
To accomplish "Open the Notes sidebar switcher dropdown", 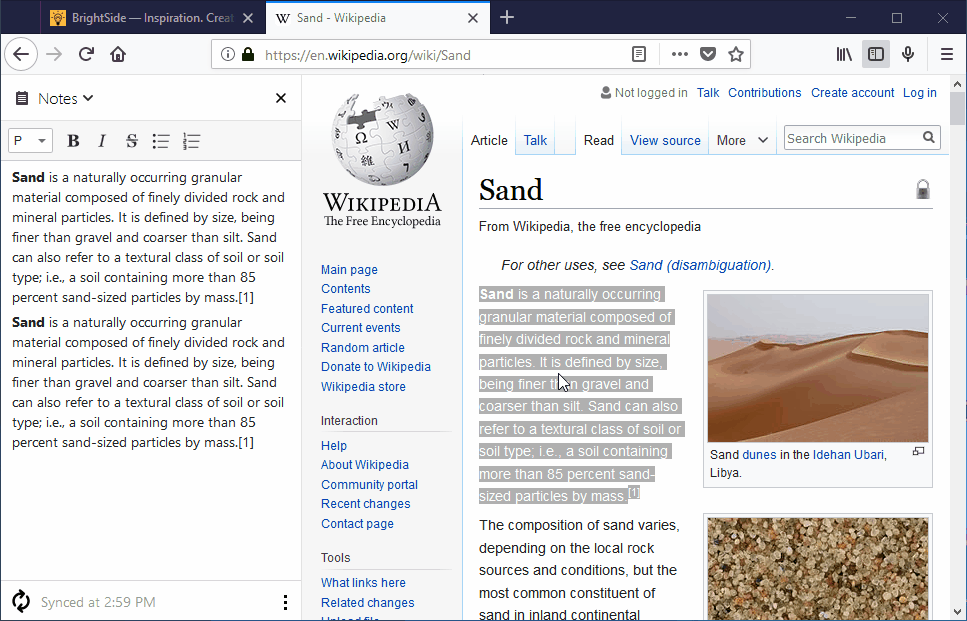I will 65,99.
